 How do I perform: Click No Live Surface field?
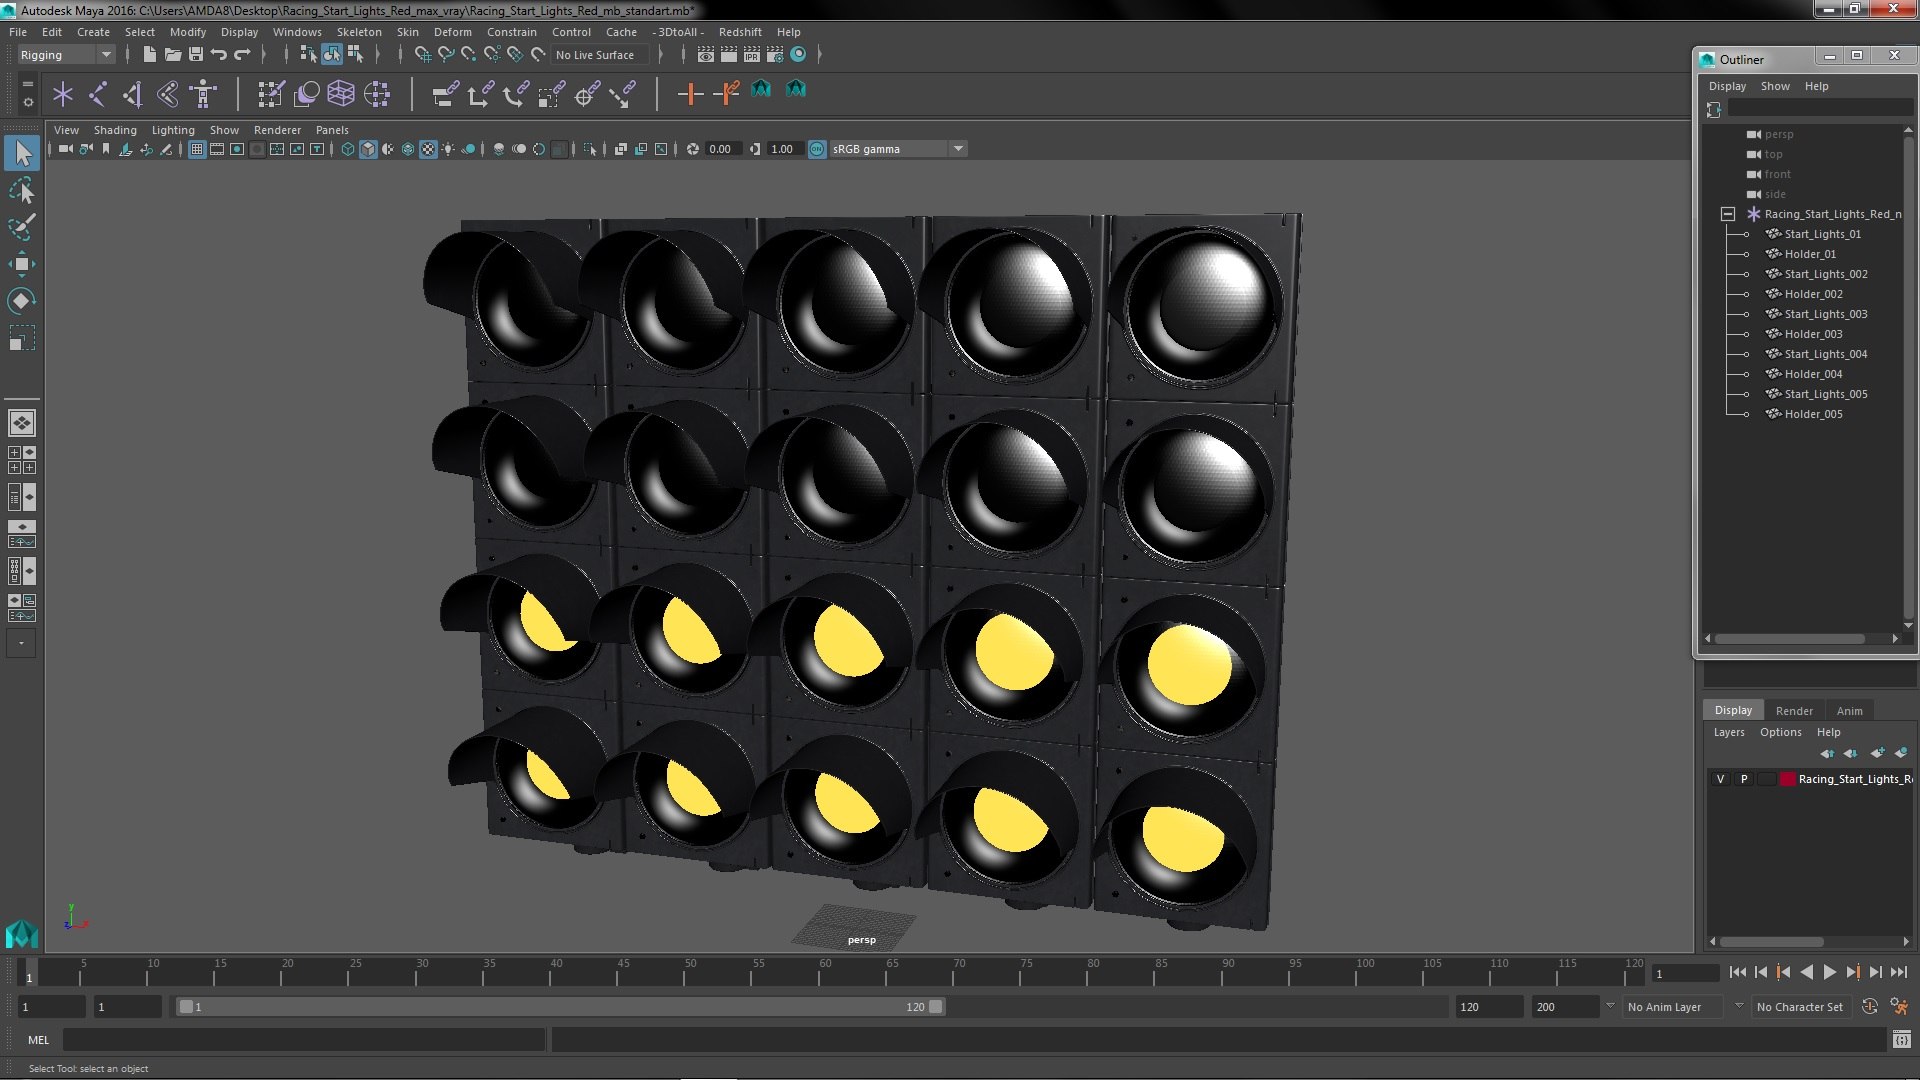[599, 55]
